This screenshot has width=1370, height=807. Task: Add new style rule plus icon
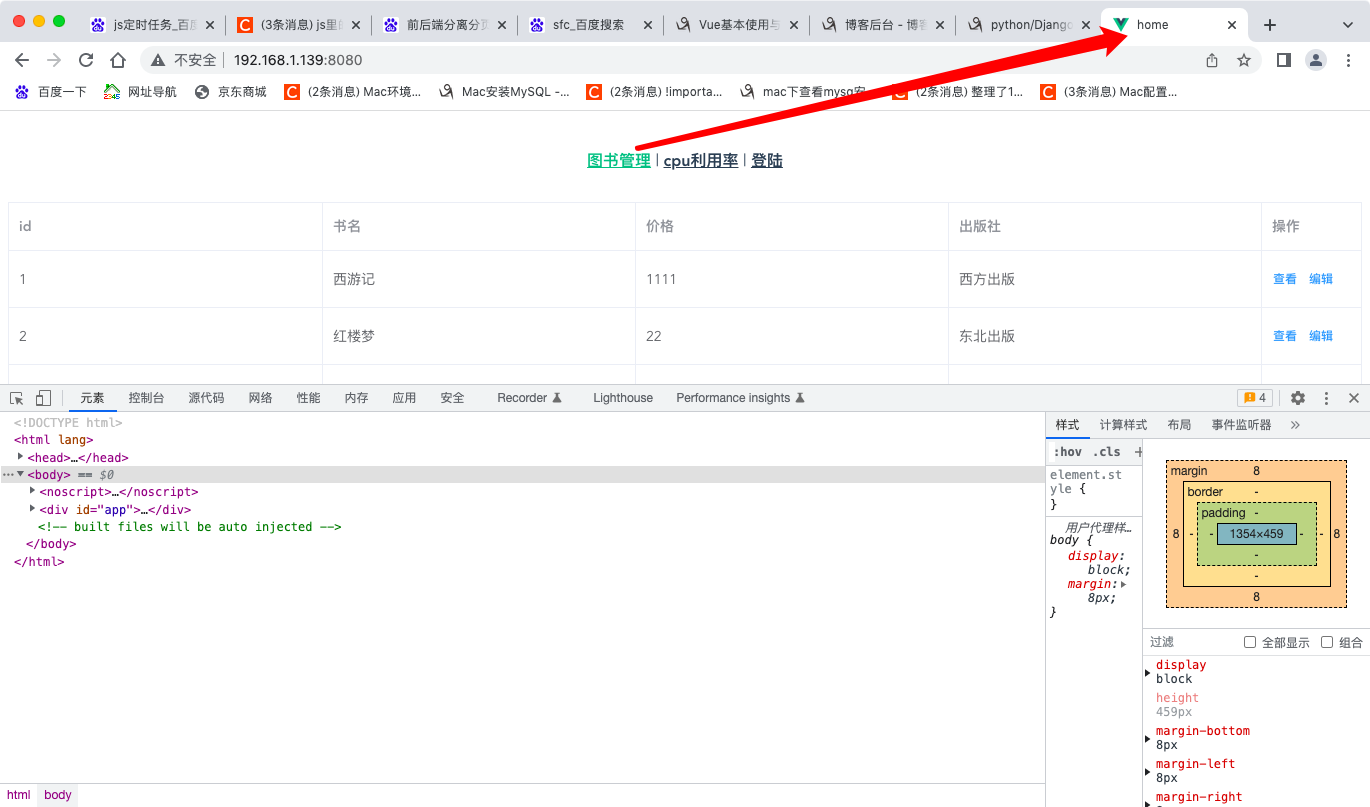1138,452
